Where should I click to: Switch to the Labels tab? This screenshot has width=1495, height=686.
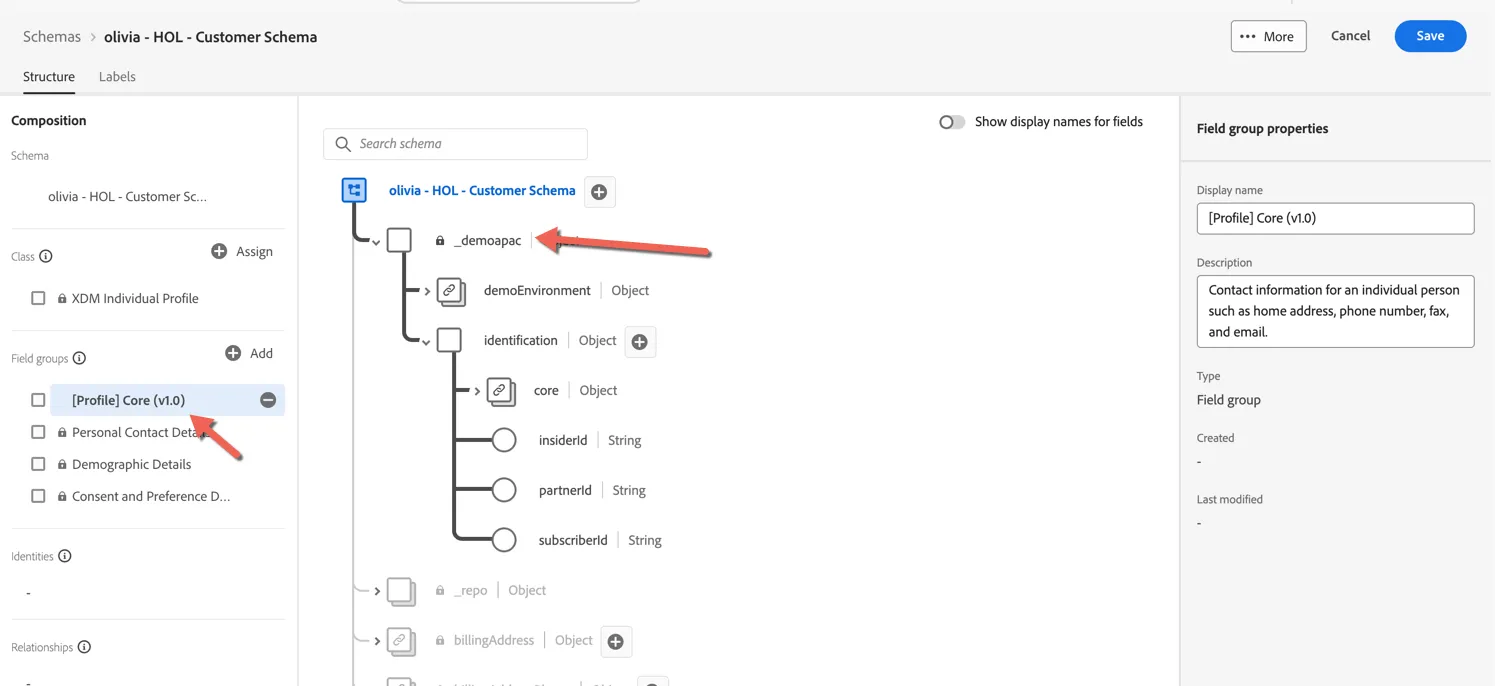pos(117,77)
